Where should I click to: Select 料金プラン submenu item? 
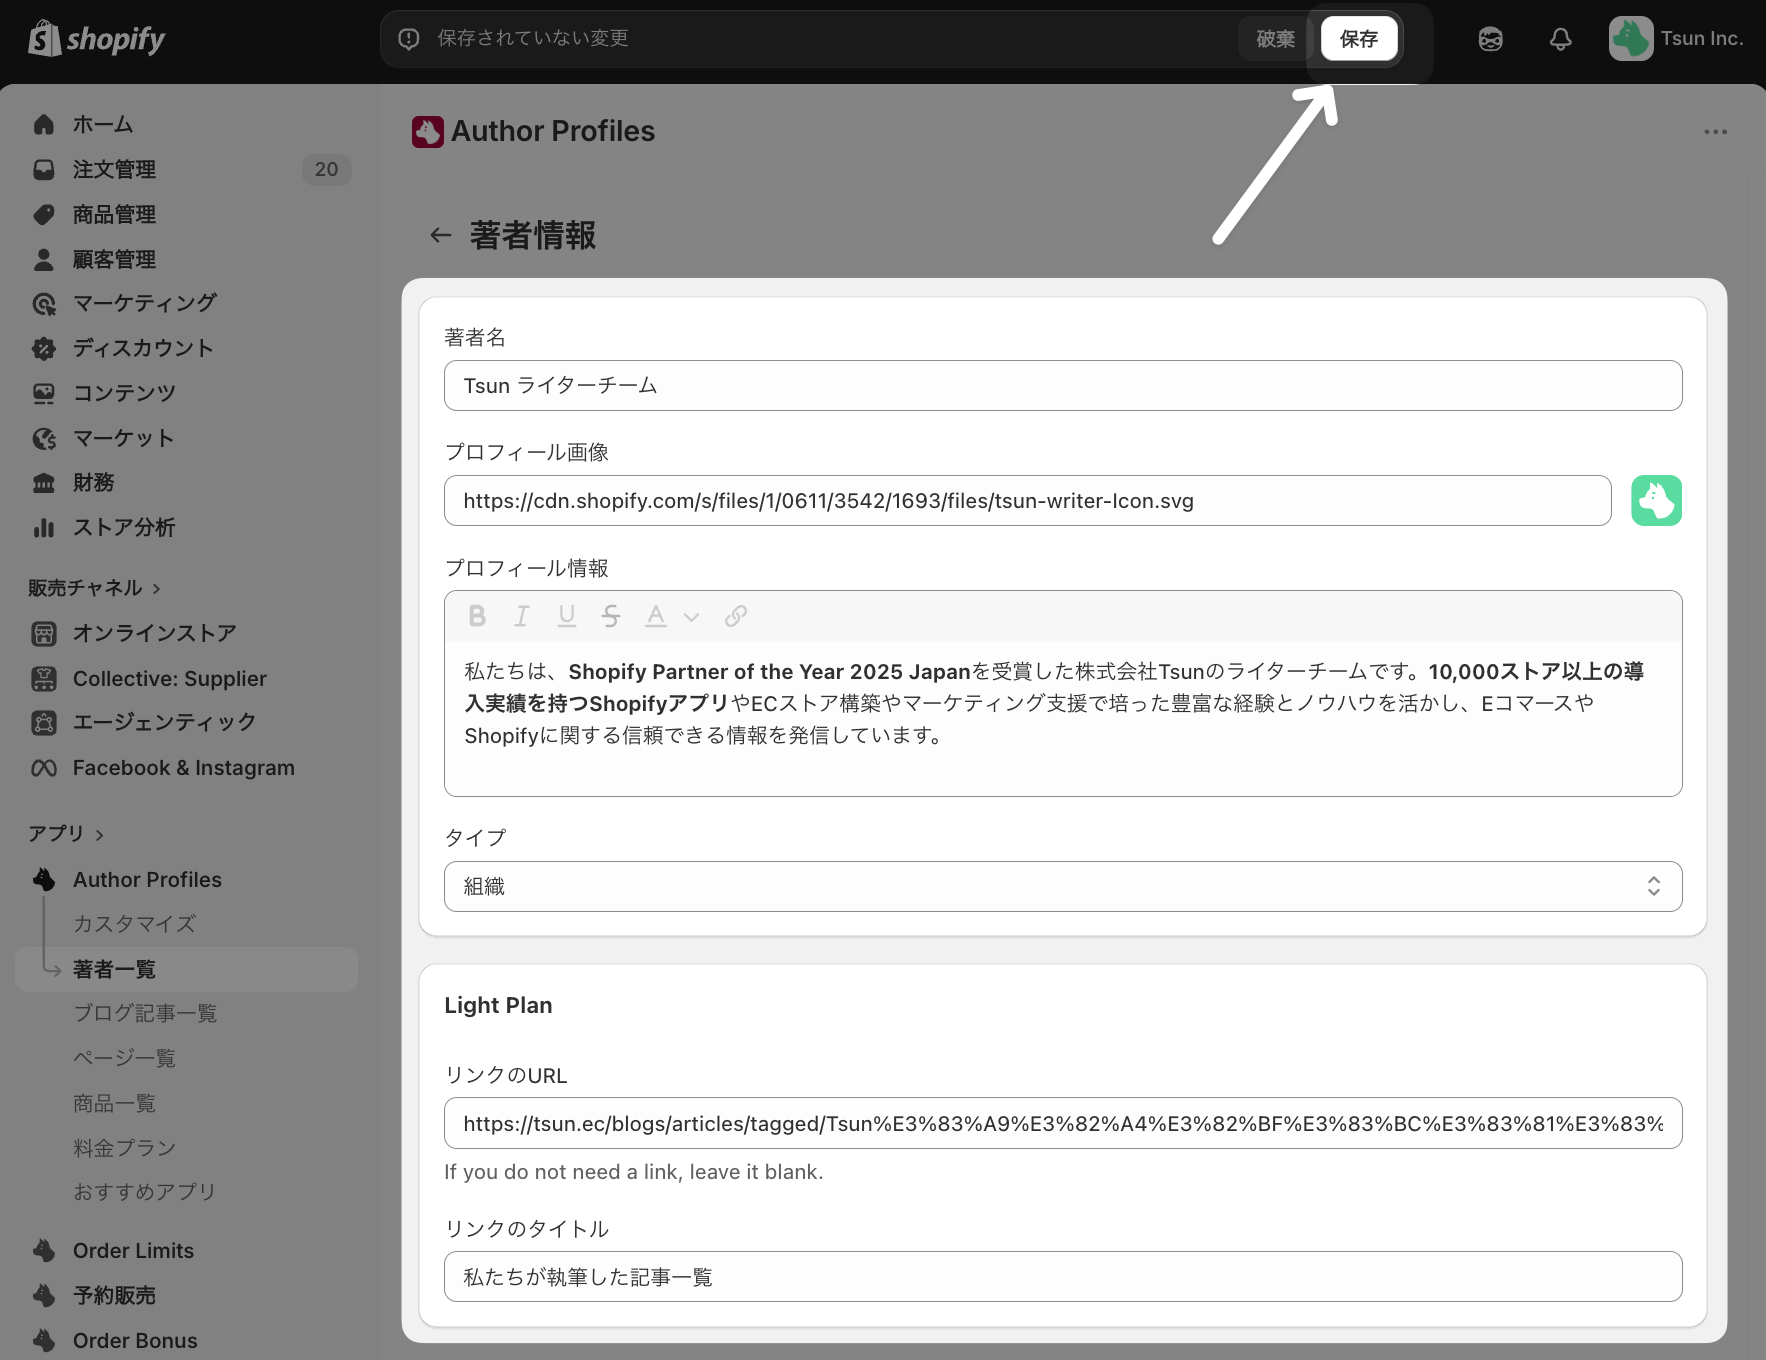[124, 1147]
